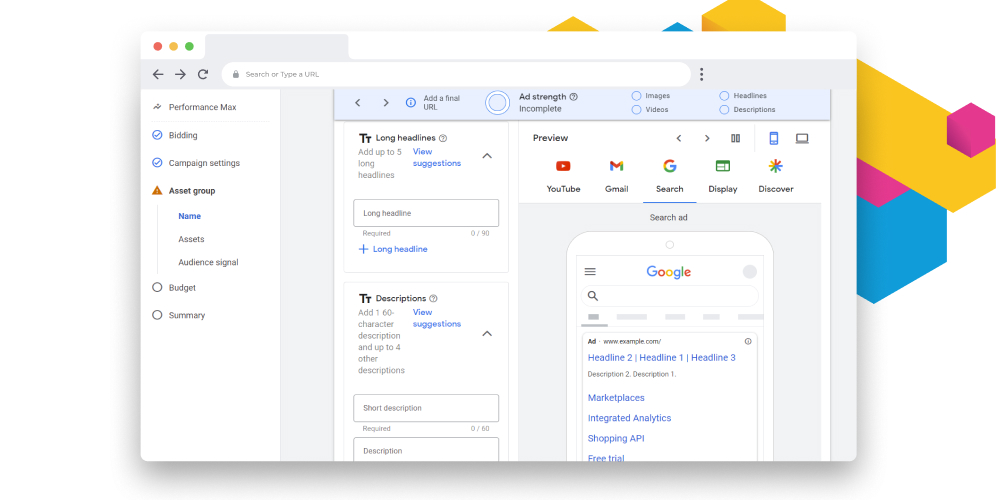Click the account avatar in phone preview
The image size is (1000, 500).
750,272
